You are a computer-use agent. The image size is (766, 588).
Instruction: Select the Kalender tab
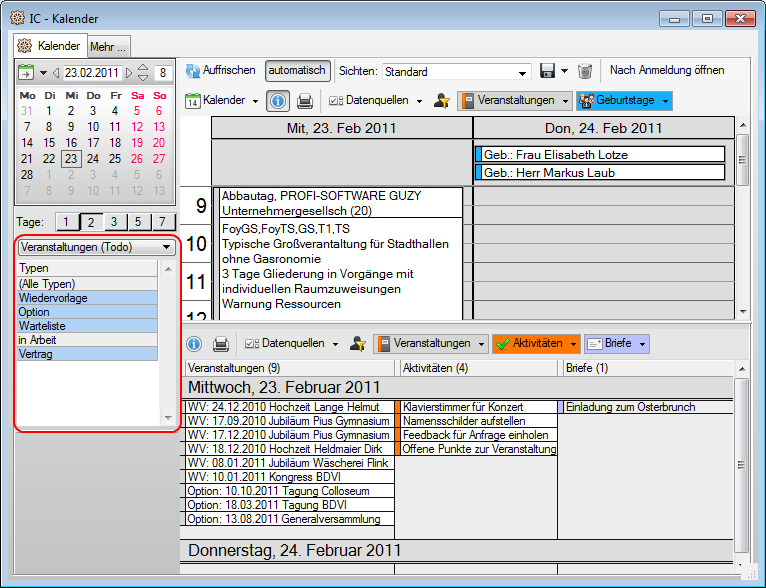pyautogui.click(x=50, y=46)
